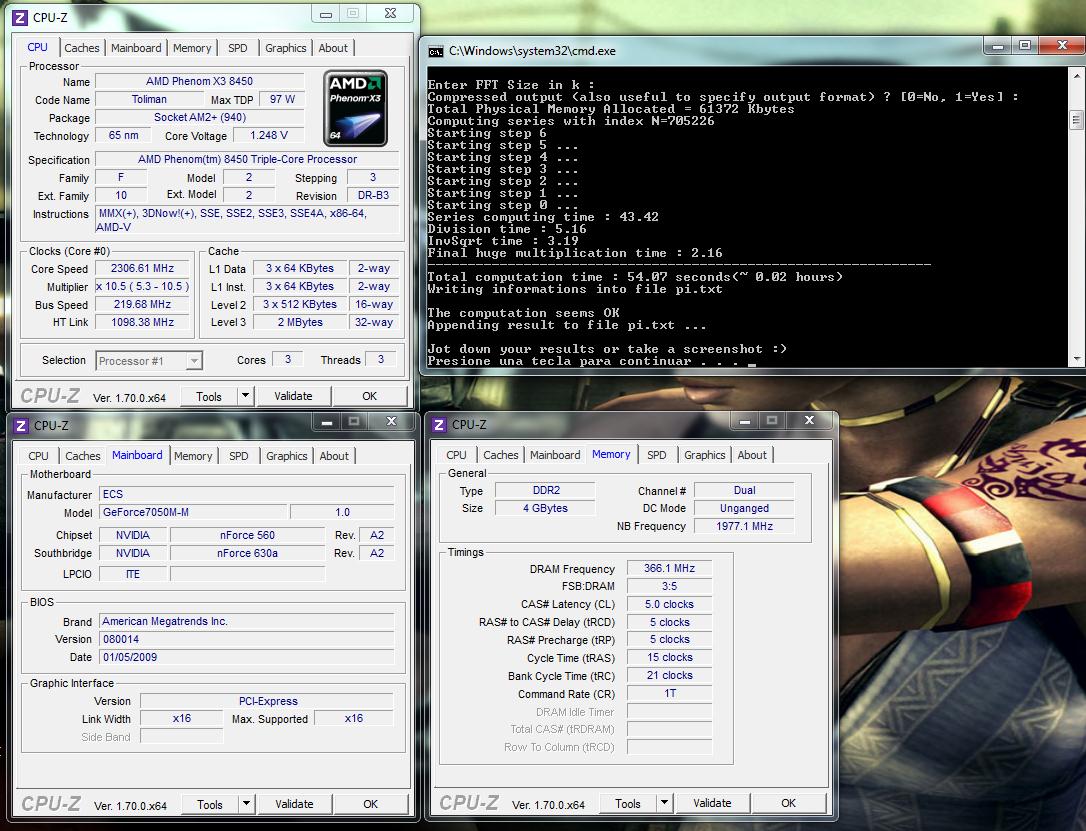Image resolution: width=1086 pixels, height=831 pixels.
Task: Click Validate in the Memory CPU-Z window
Action: [x=712, y=803]
